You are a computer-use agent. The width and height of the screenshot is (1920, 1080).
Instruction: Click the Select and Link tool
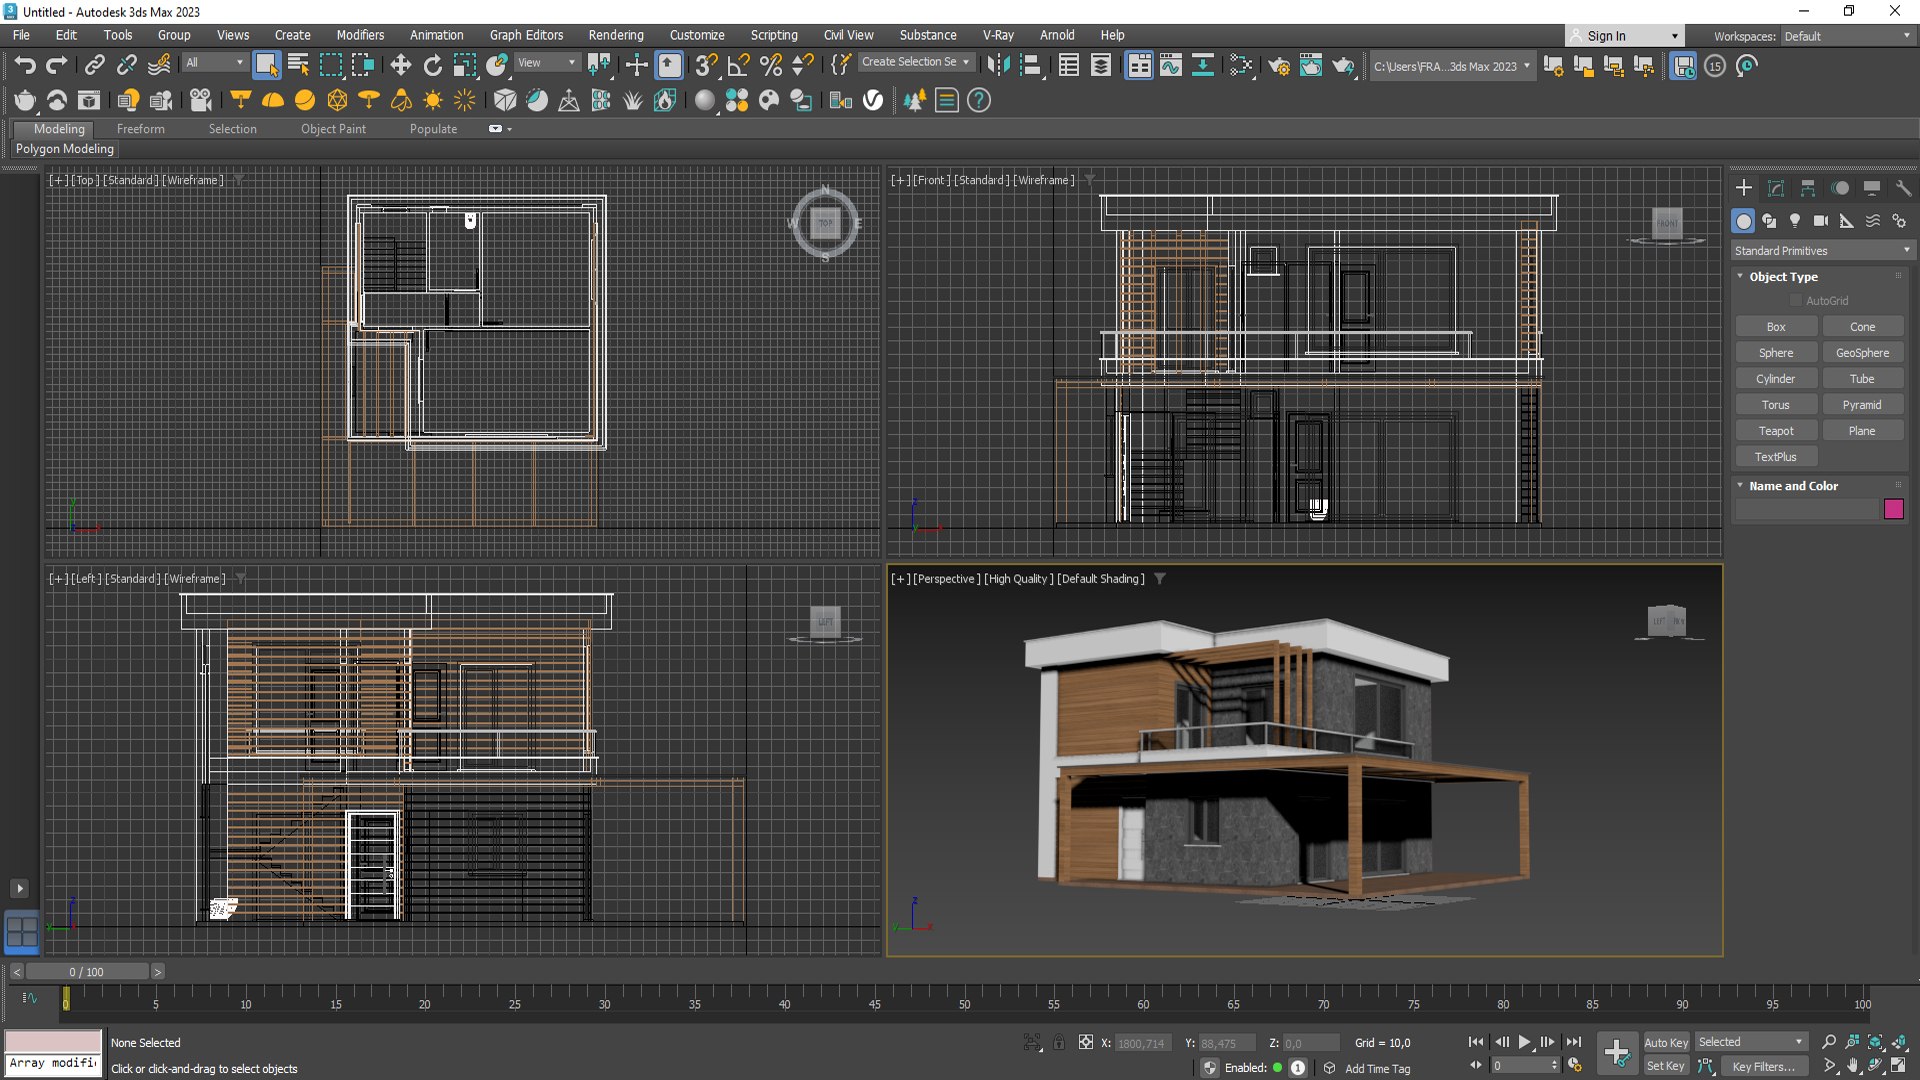(x=94, y=66)
